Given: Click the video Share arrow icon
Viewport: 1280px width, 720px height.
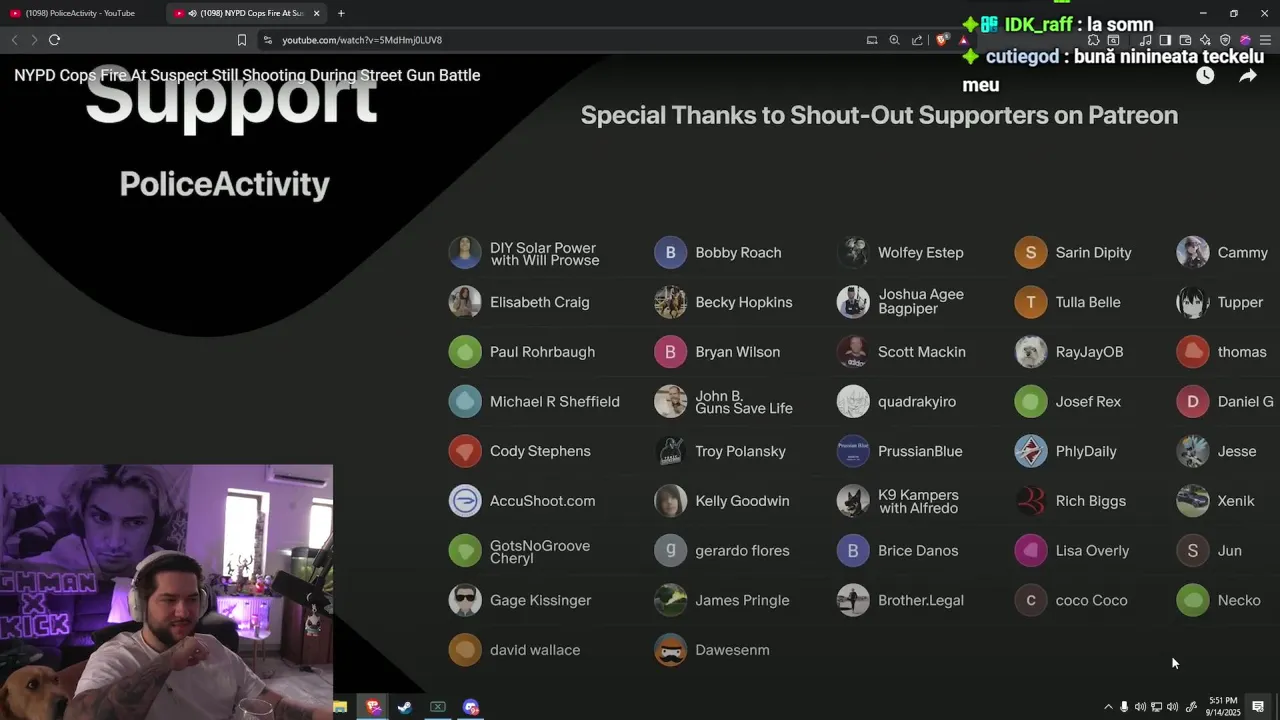Looking at the screenshot, I should 1248,75.
